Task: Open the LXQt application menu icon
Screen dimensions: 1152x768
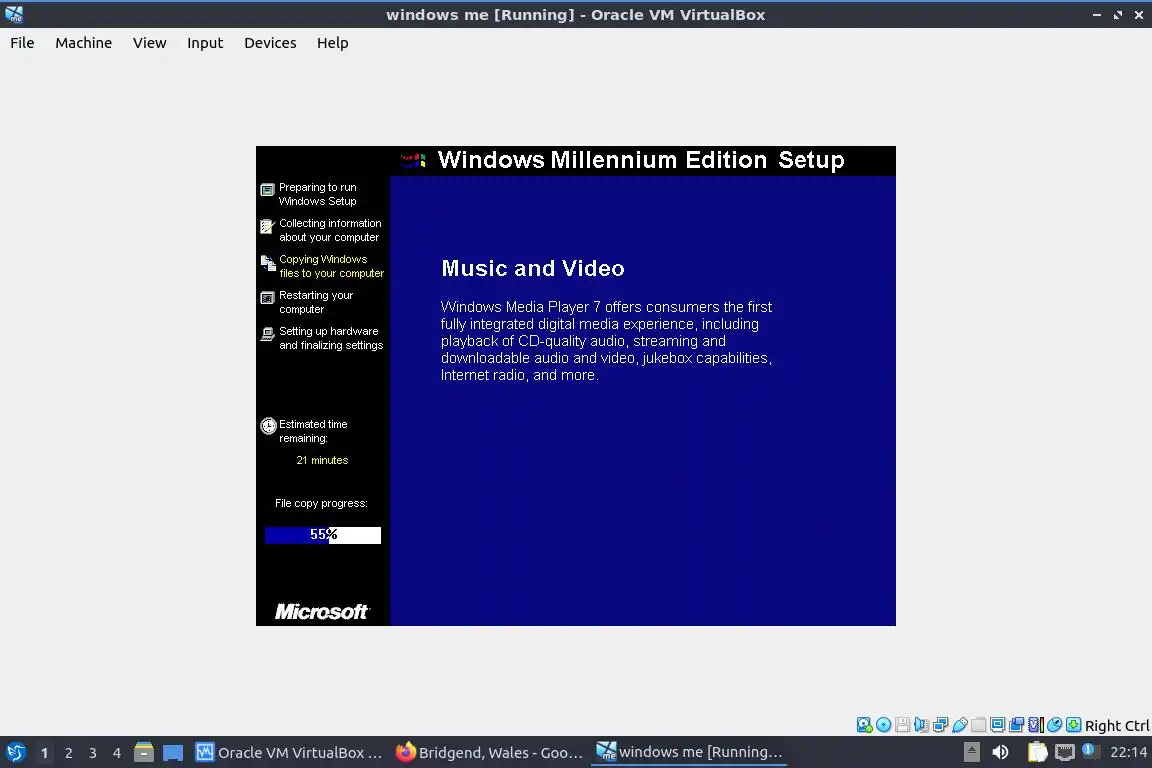Action: (x=15, y=753)
